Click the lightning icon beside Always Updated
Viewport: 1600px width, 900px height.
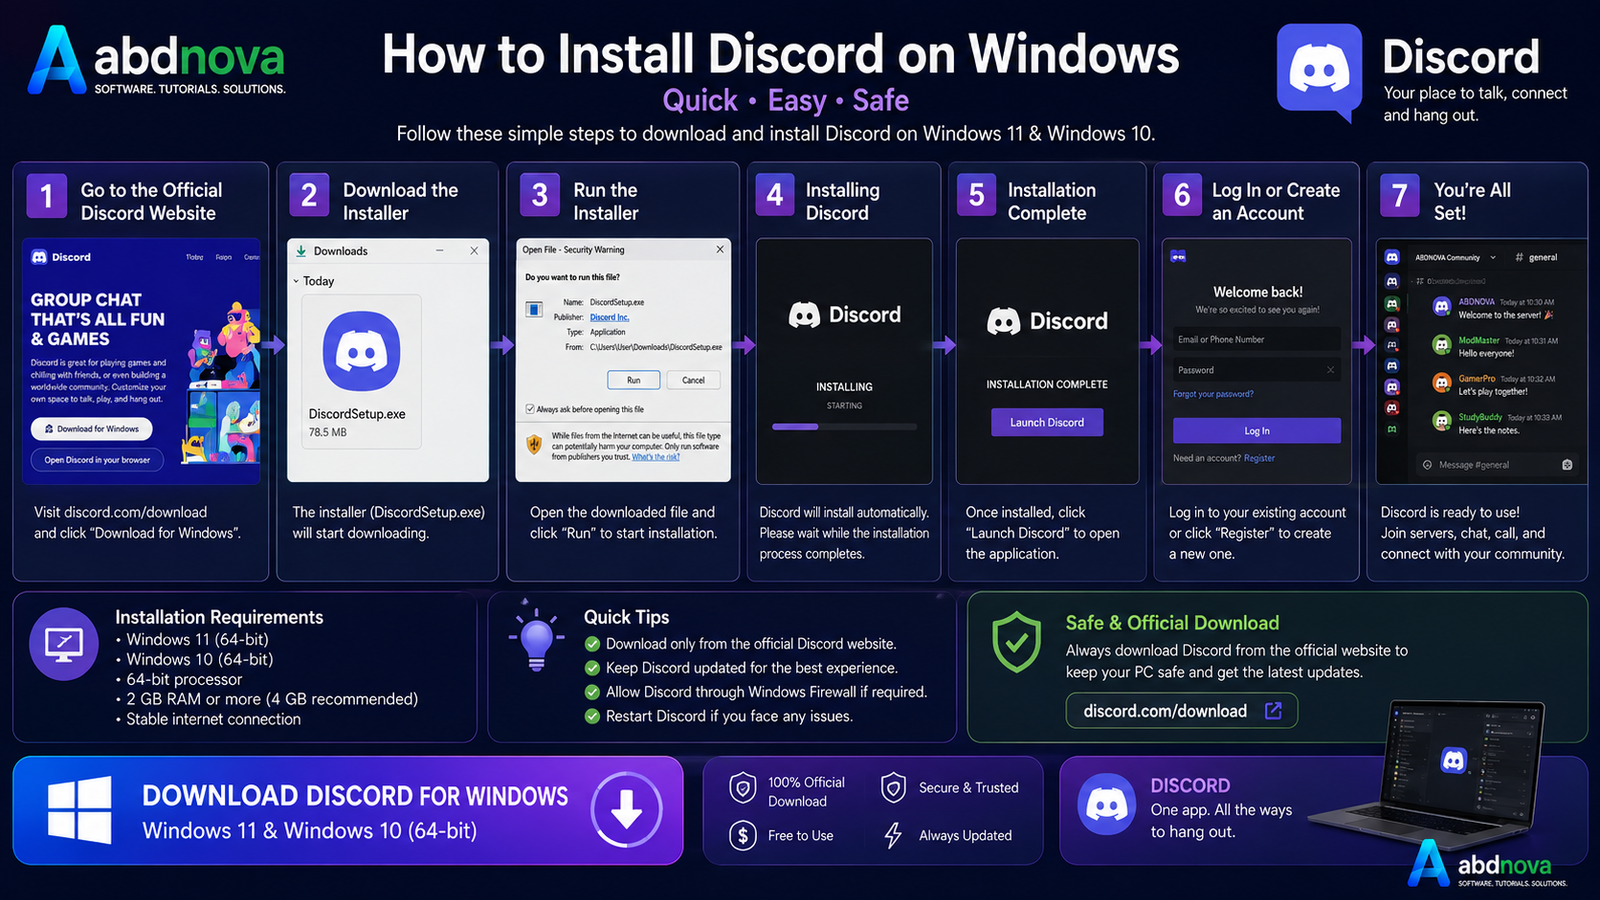(893, 835)
